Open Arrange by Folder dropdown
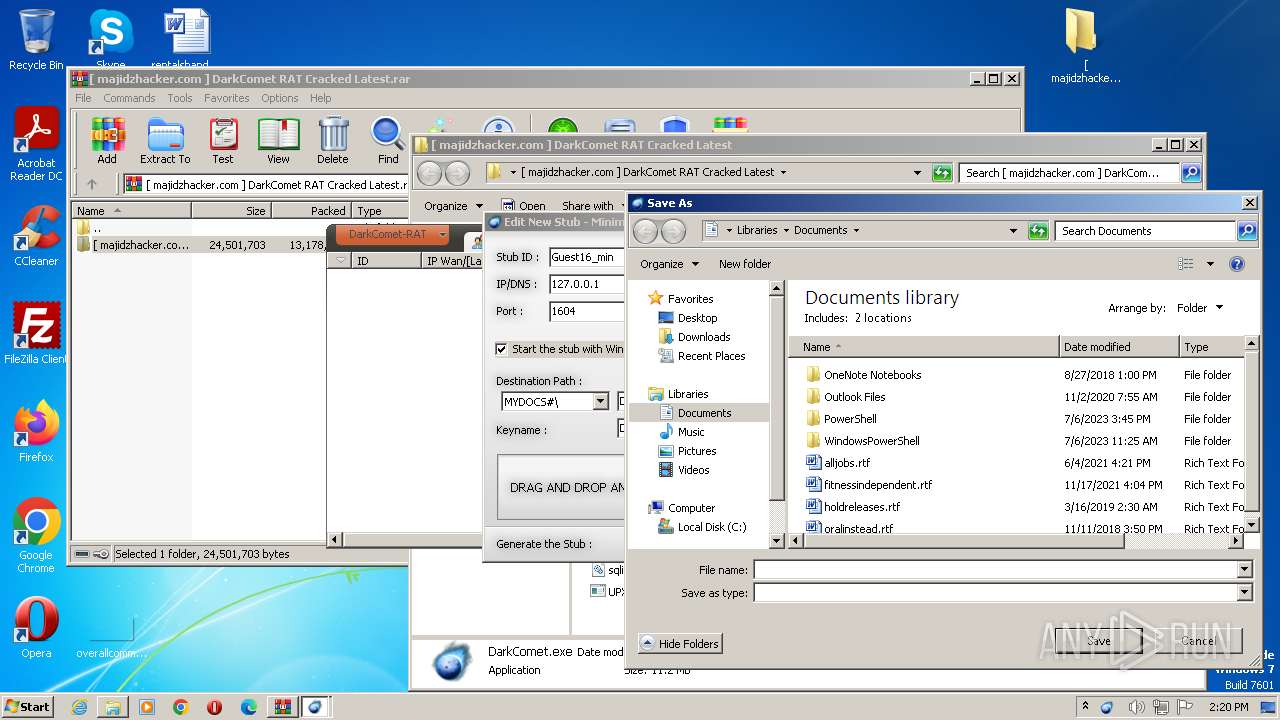 (x=1200, y=308)
